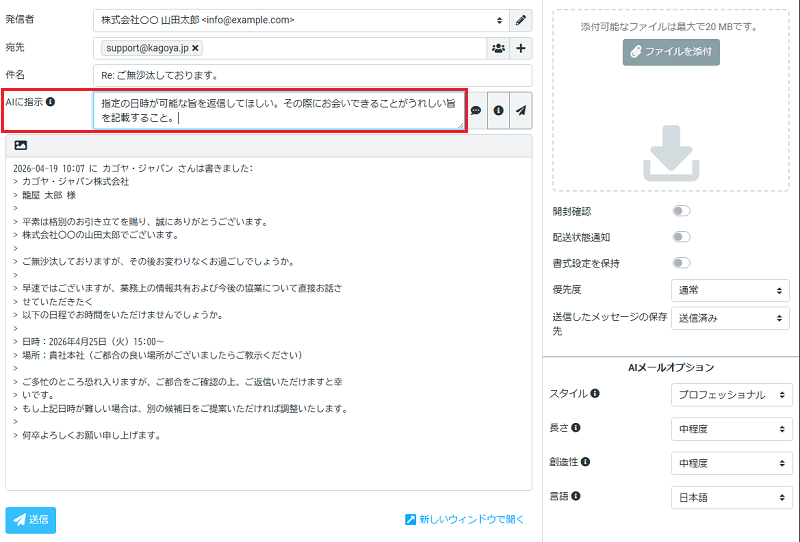This screenshot has height=542, width=800.
Task: Open 優先度 dropdown showing 通常
Action: coord(730,290)
